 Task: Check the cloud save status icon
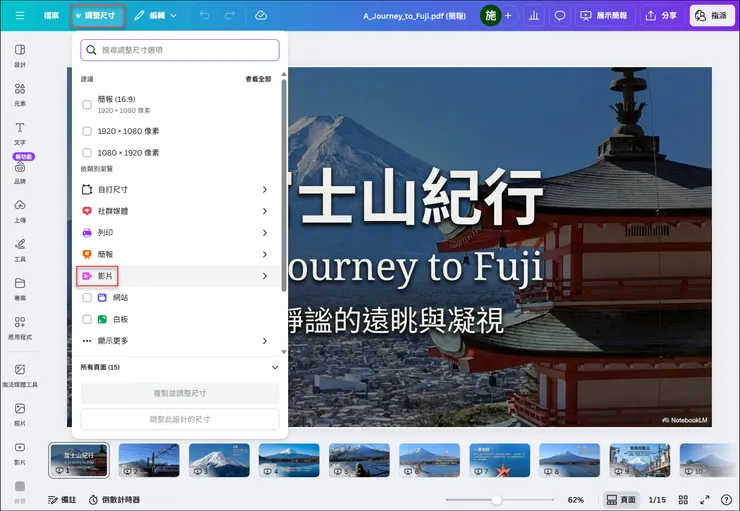point(261,16)
